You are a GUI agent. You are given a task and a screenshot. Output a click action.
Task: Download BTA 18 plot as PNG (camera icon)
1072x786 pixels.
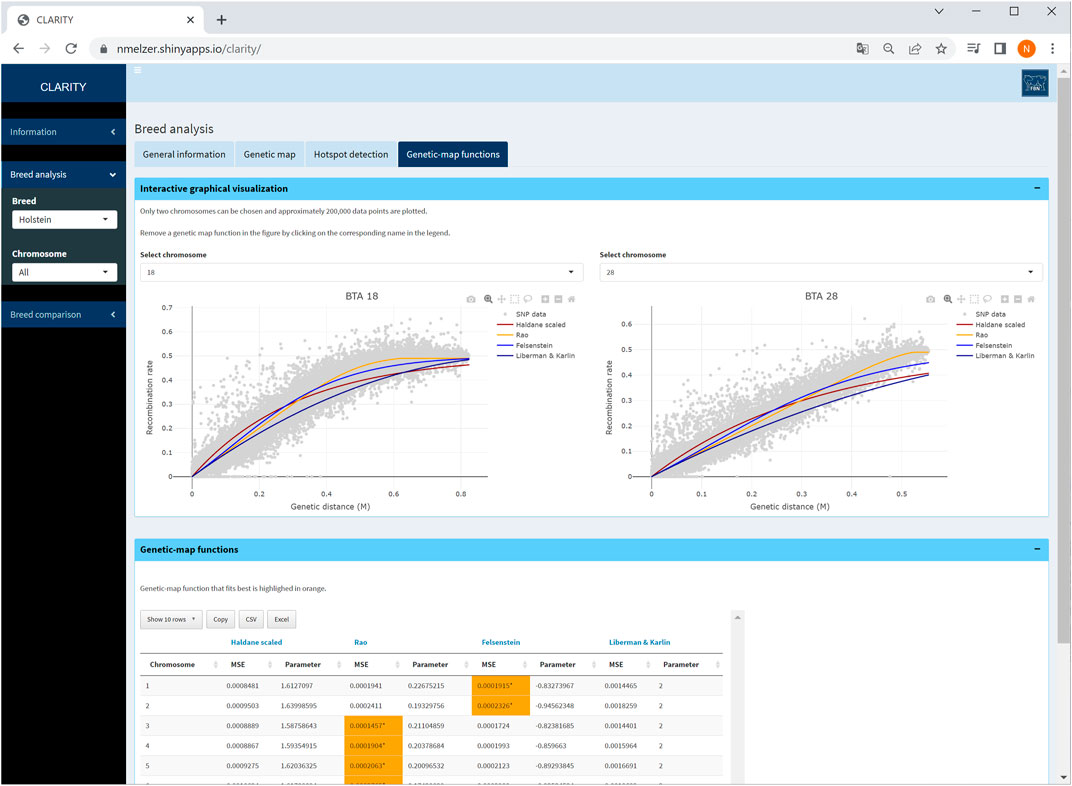(x=471, y=299)
